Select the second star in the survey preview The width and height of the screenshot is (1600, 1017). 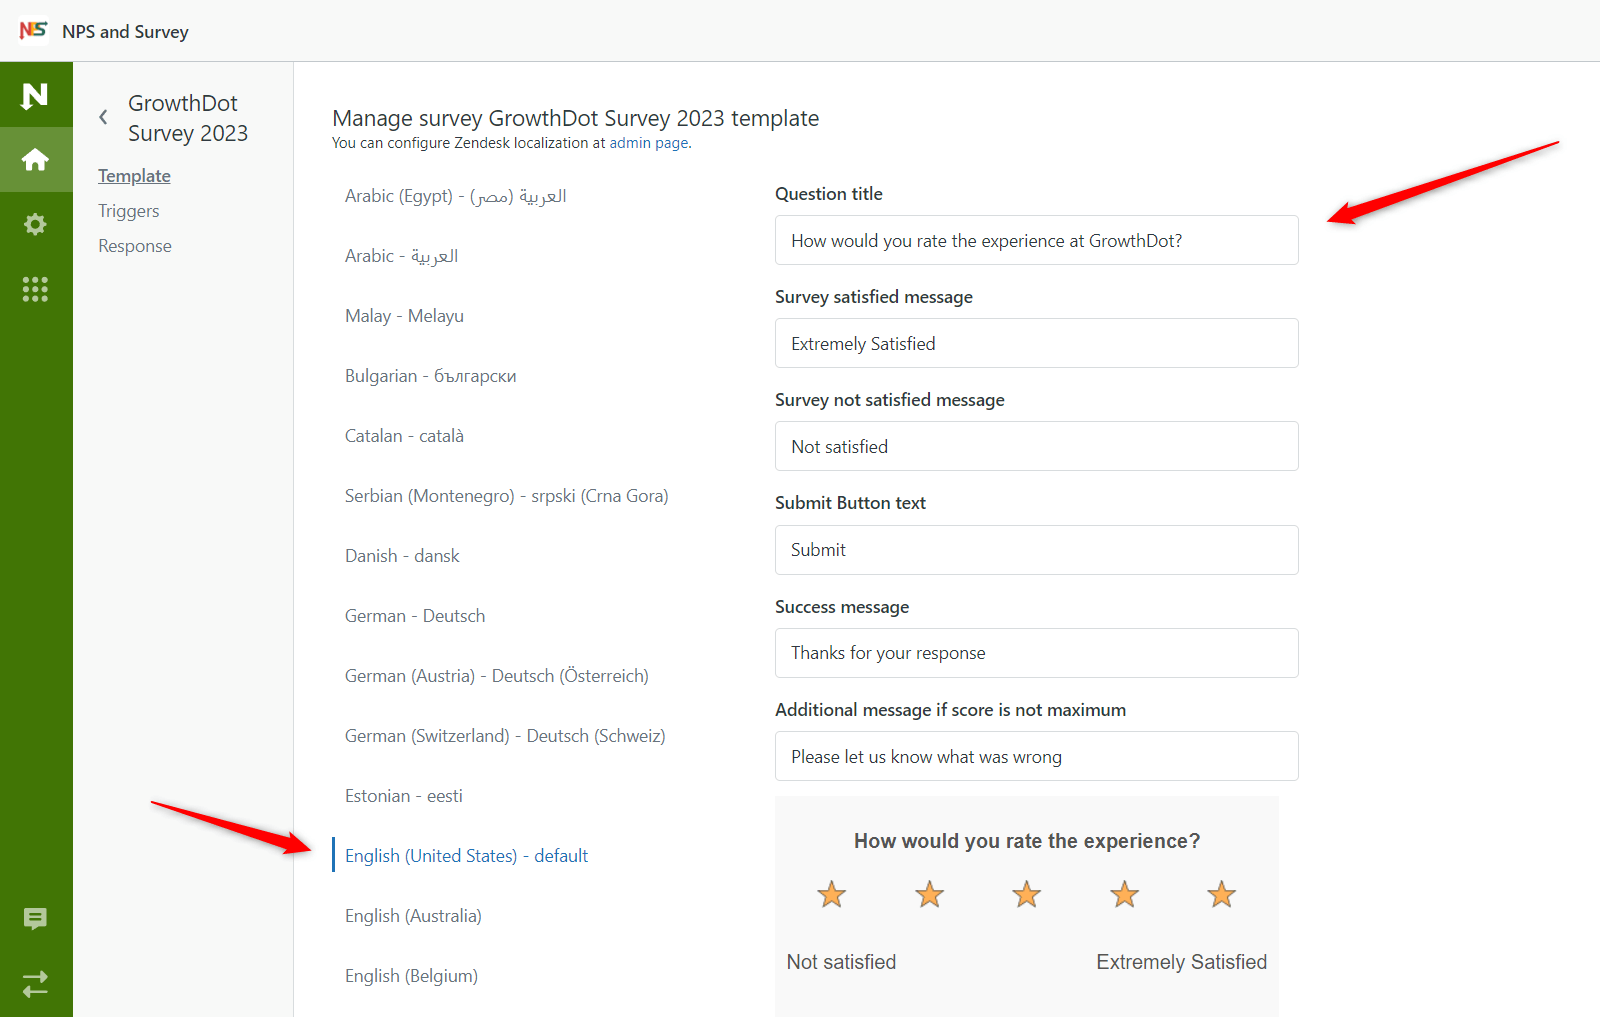tap(930, 894)
